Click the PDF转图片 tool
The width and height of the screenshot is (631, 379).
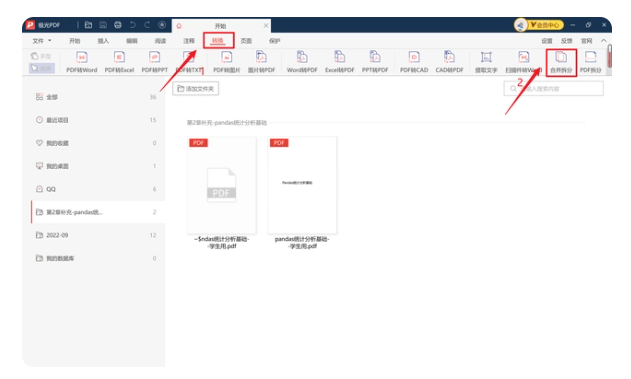227,62
